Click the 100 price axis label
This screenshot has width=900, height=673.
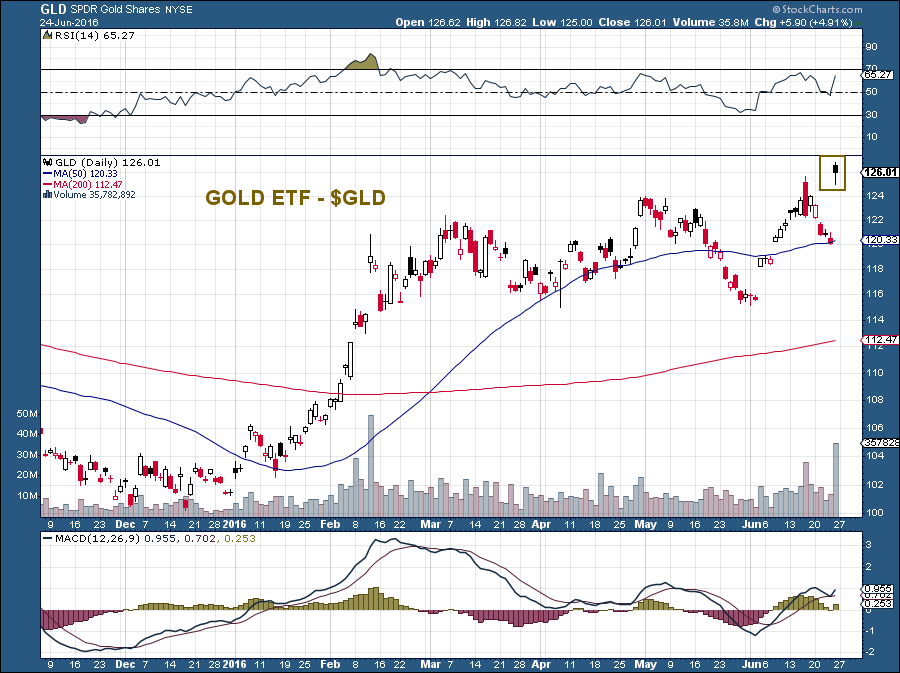tap(875, 512)
